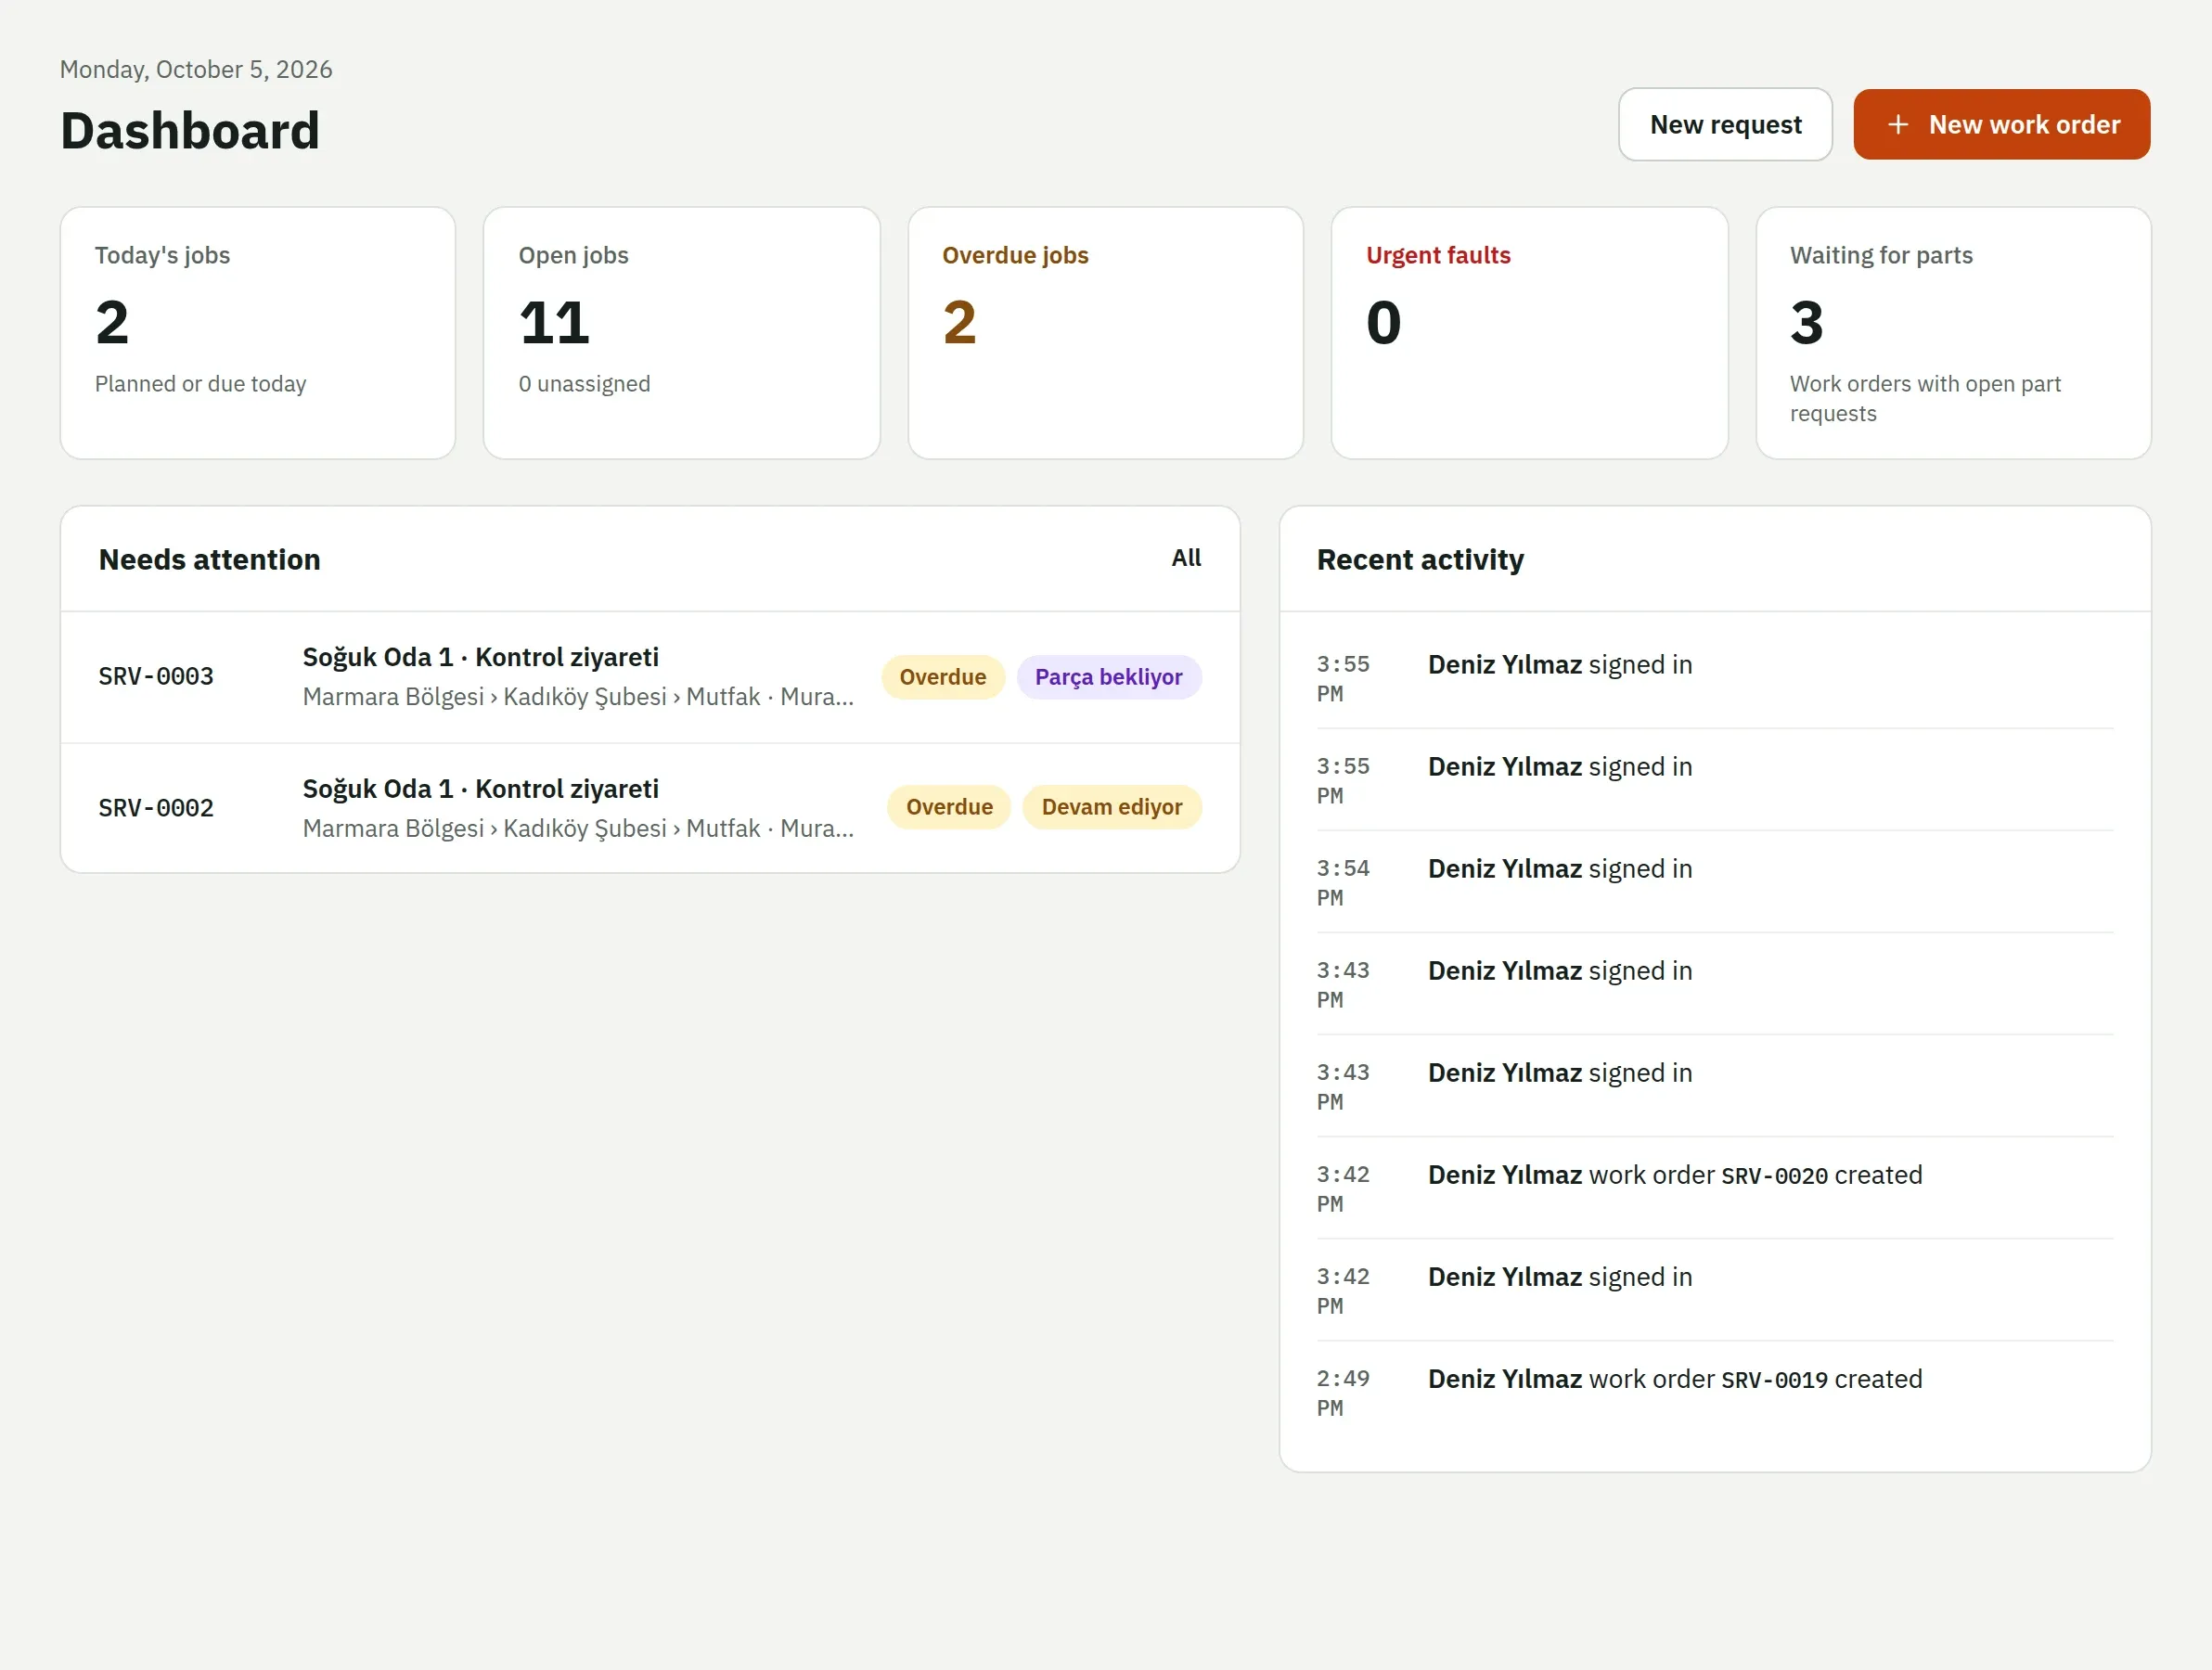Select the 3:54 PM signed in entry
This screenshot has width=2212, height=1670.
tap(1715, 882)
